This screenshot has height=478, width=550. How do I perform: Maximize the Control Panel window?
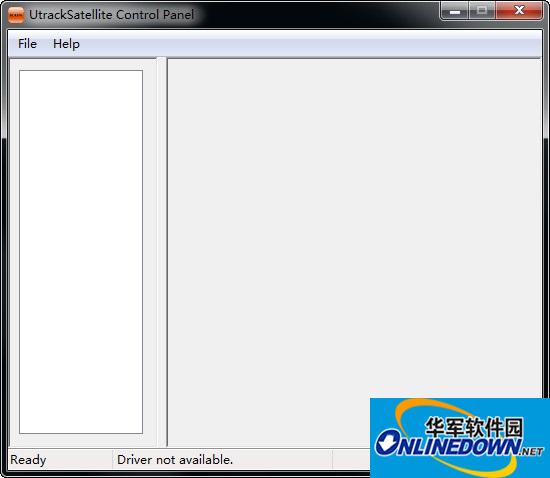tap(482, 11)
